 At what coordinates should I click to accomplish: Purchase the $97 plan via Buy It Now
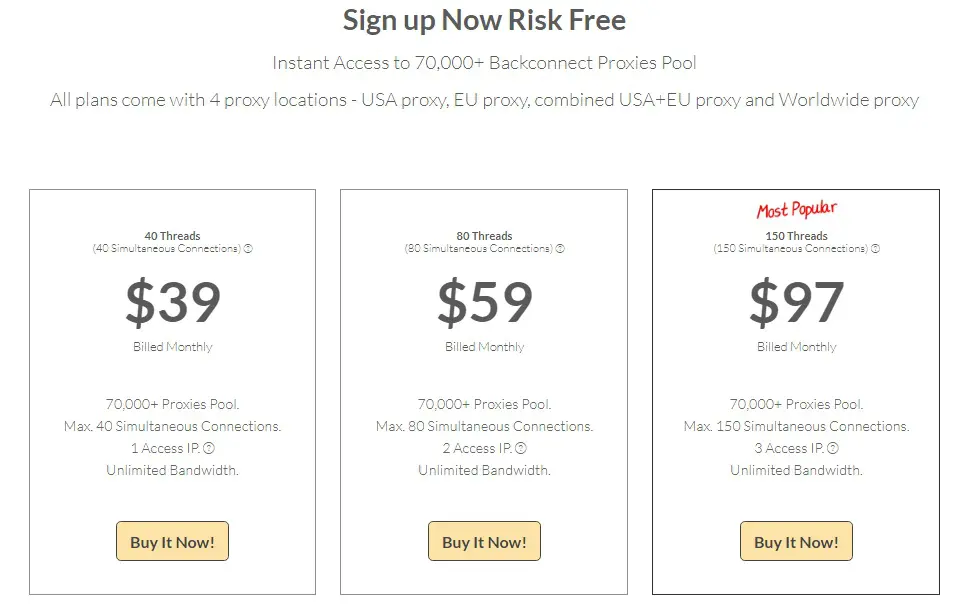tap(796, 541)
